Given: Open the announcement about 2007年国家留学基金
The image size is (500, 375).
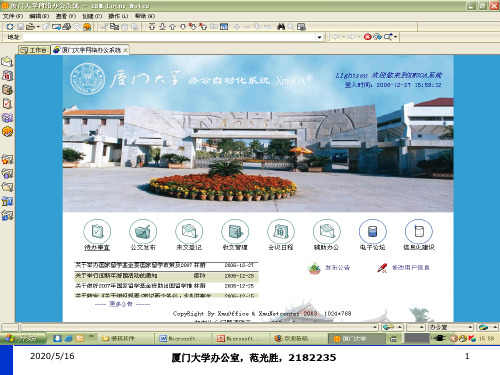Looking at the screenshot, I should (166, 286).
